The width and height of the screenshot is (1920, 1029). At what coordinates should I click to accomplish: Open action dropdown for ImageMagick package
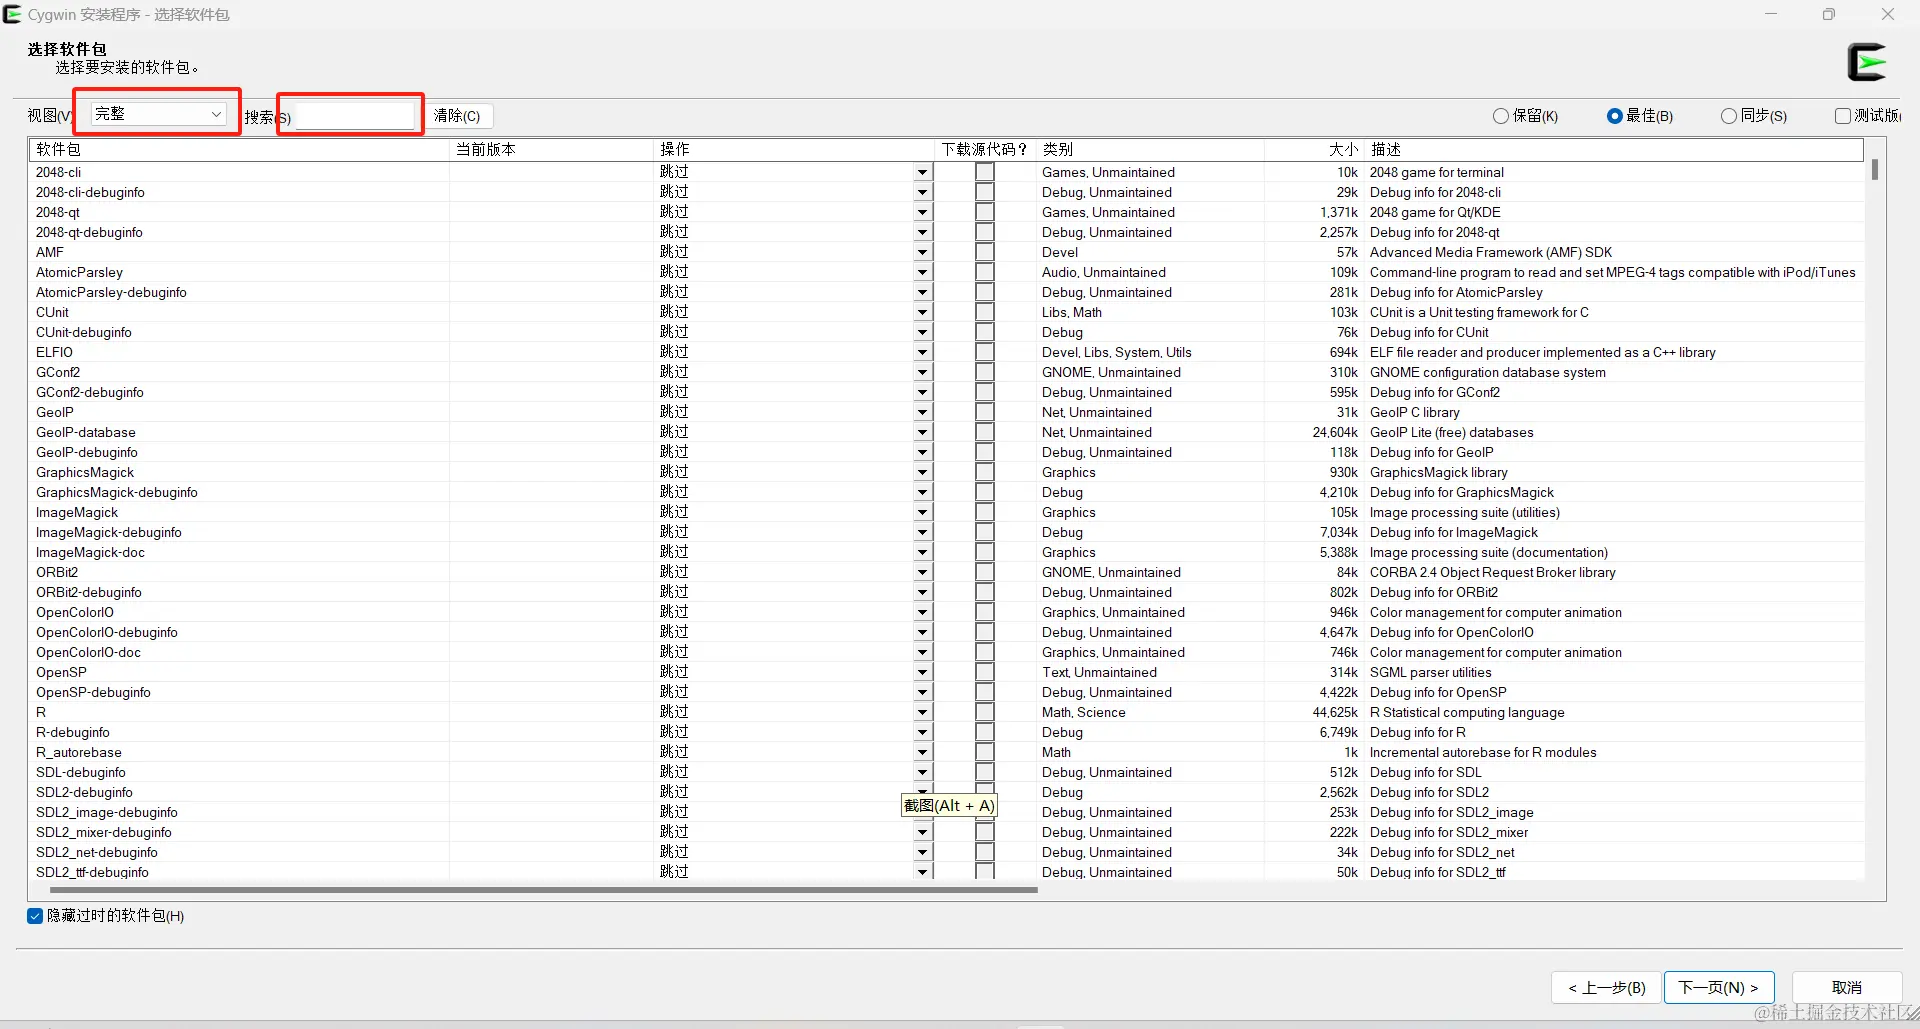(922, 513)
